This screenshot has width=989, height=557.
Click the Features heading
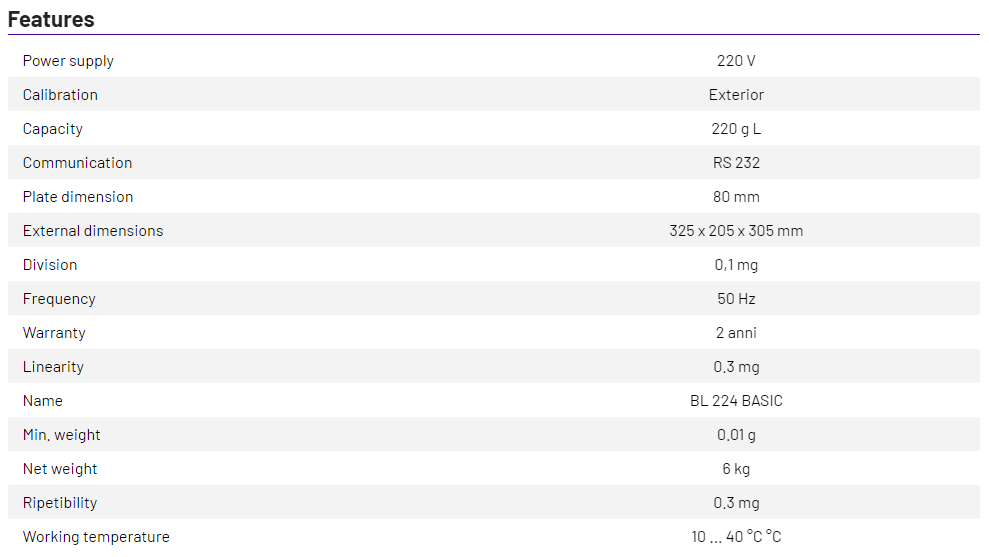[51, 19]
